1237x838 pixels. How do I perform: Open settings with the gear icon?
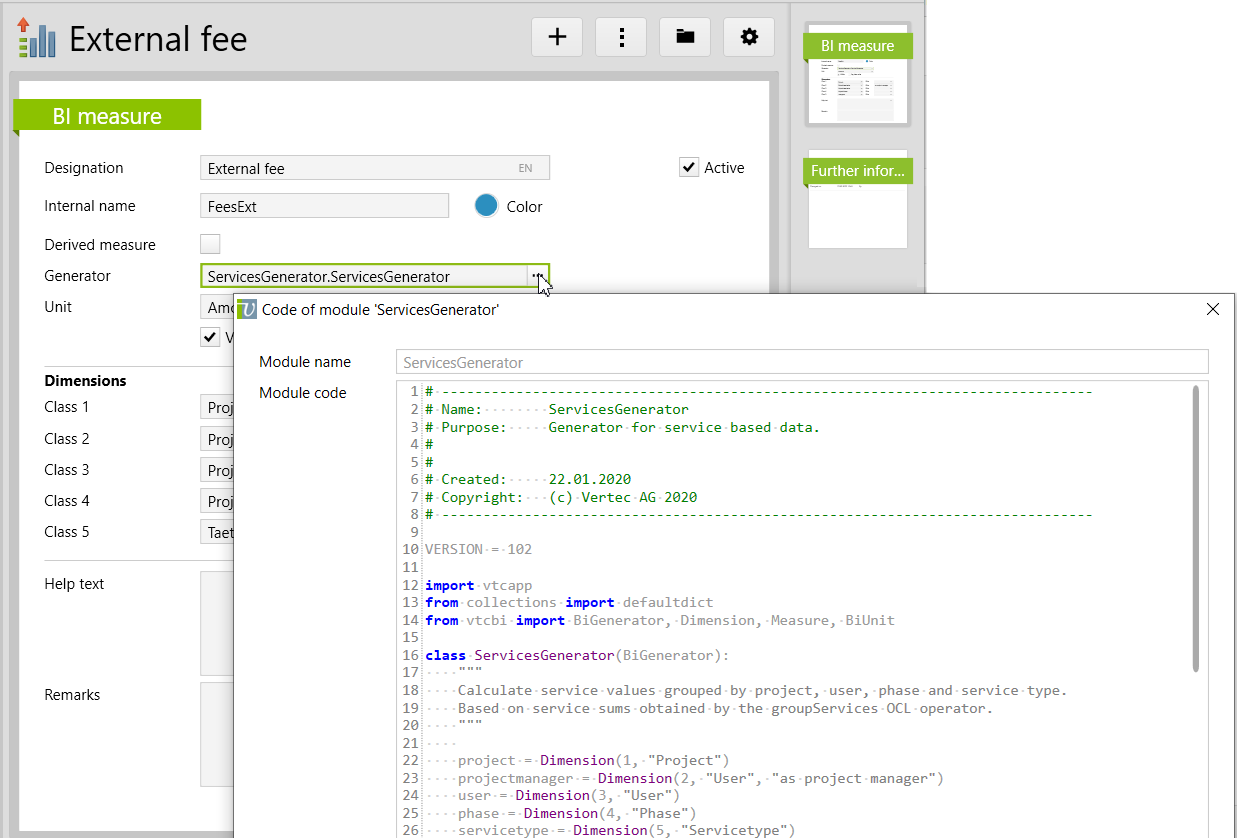[749, 37]
